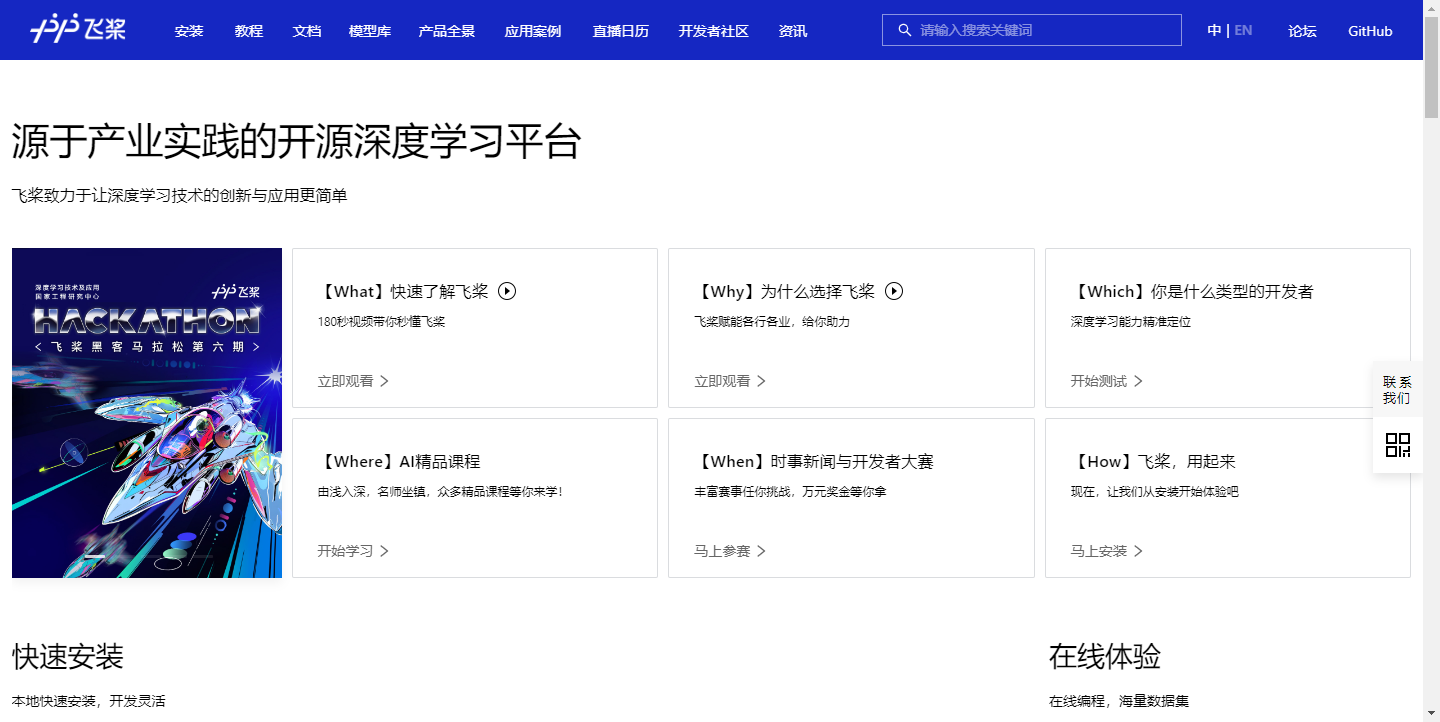The height and width of the screenshot is (722, 1440).
Task: Click arrow next to 开始测试
Action: pos(1138,381)
